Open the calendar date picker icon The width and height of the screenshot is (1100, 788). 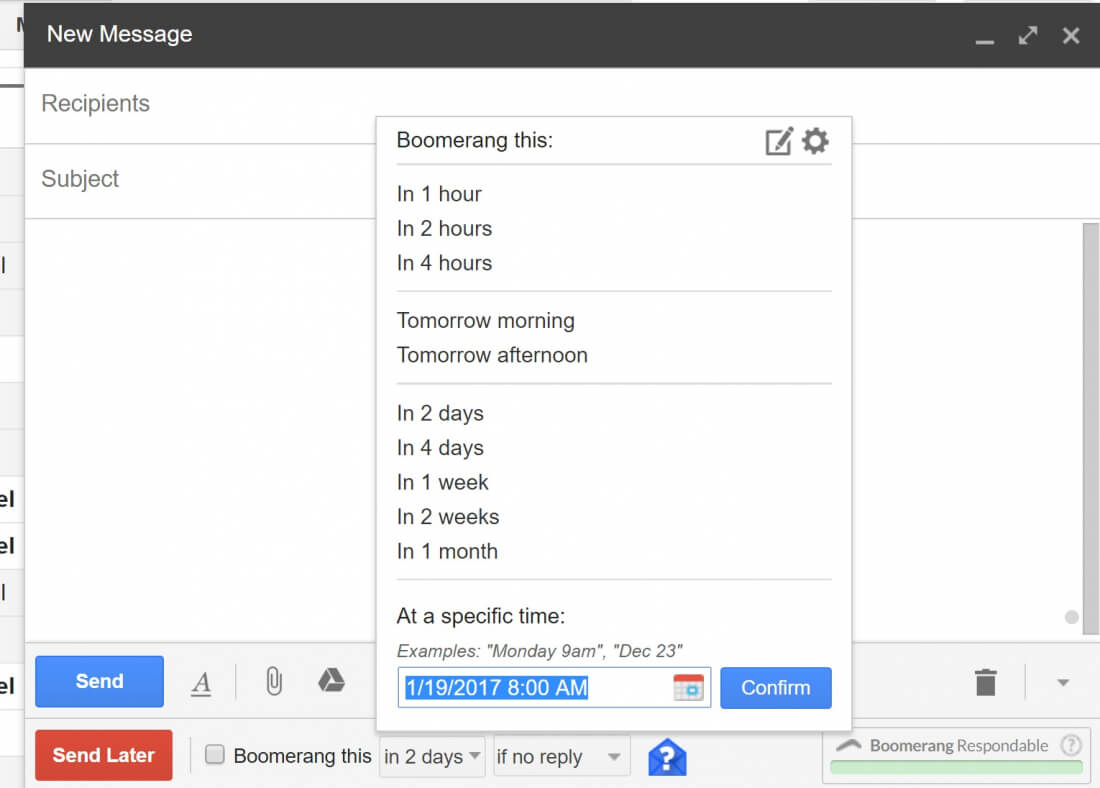coord(689,688)
